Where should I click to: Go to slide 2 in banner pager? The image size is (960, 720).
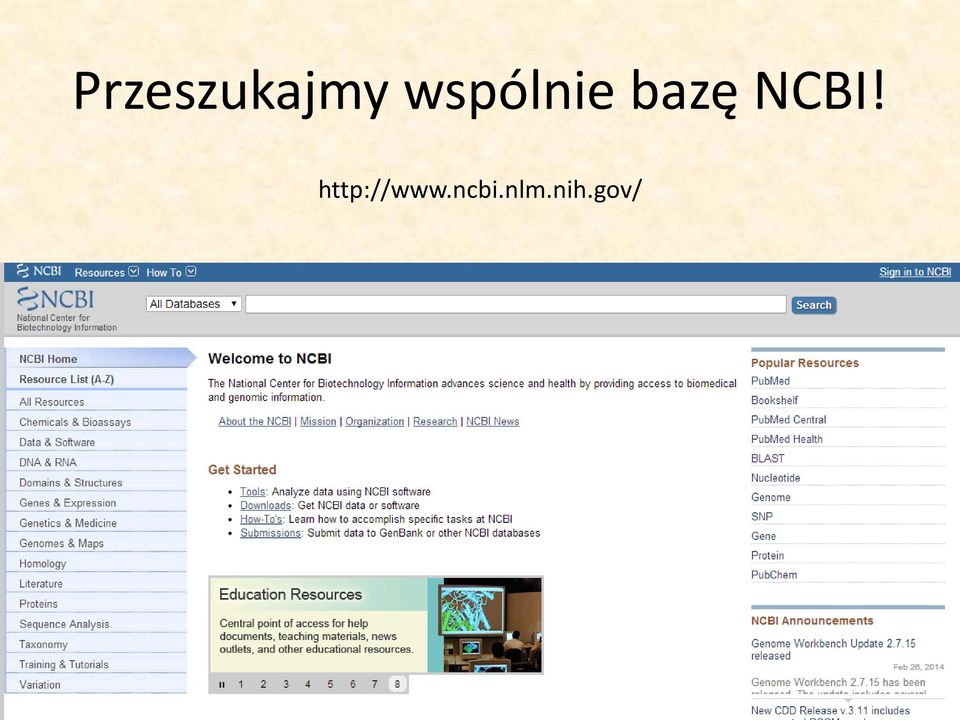263,684
